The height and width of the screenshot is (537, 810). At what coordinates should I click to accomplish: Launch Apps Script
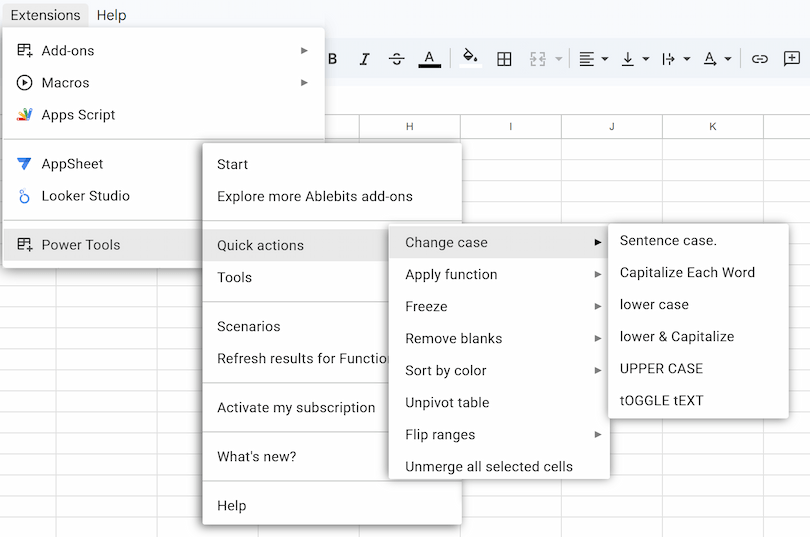(163, 115)
